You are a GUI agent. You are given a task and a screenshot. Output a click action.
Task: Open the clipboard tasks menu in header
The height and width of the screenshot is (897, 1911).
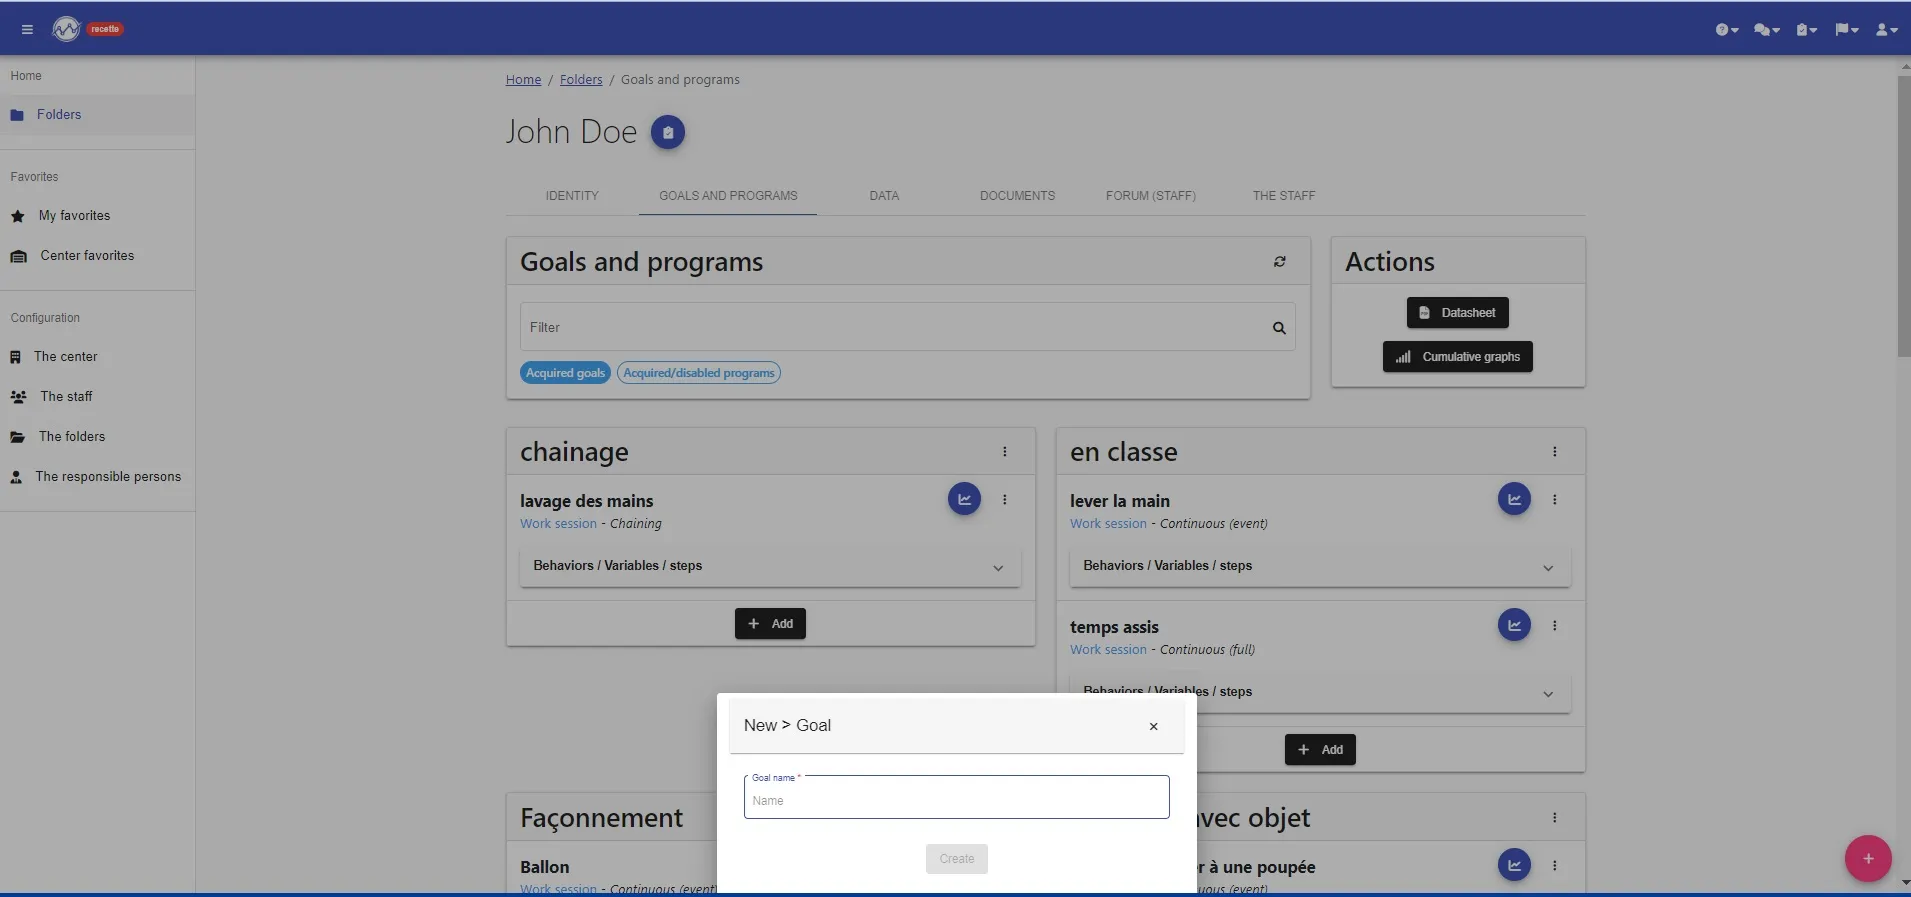[x=1806, y=30]
